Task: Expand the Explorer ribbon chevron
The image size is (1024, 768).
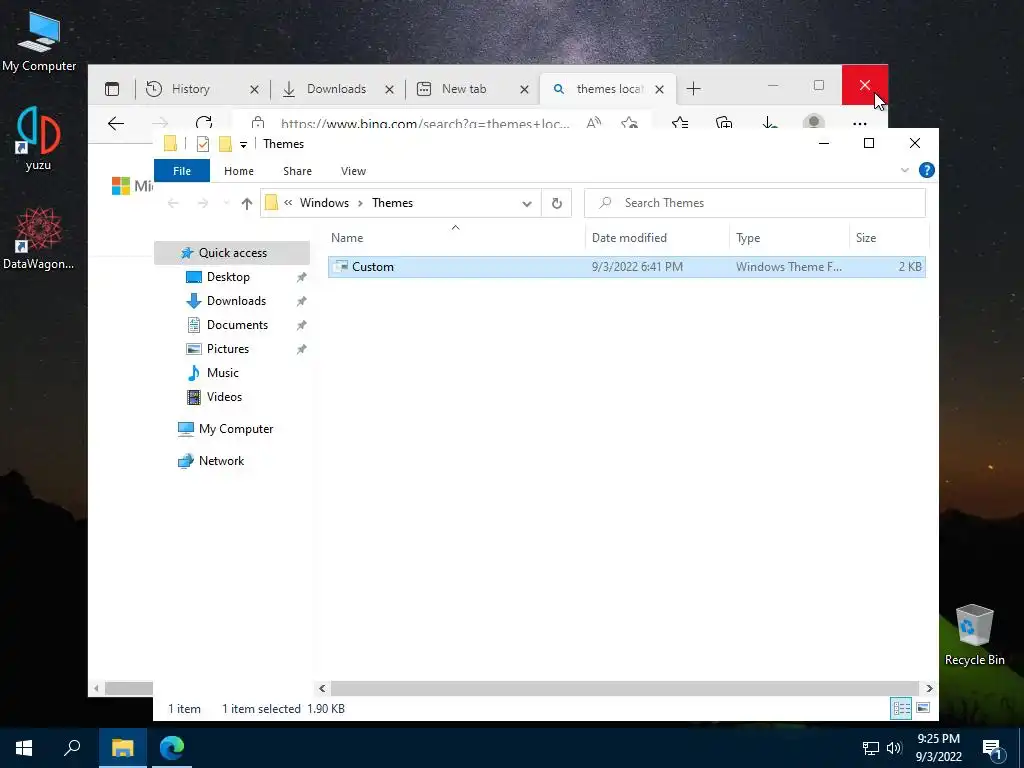Action: click(904, 170)
